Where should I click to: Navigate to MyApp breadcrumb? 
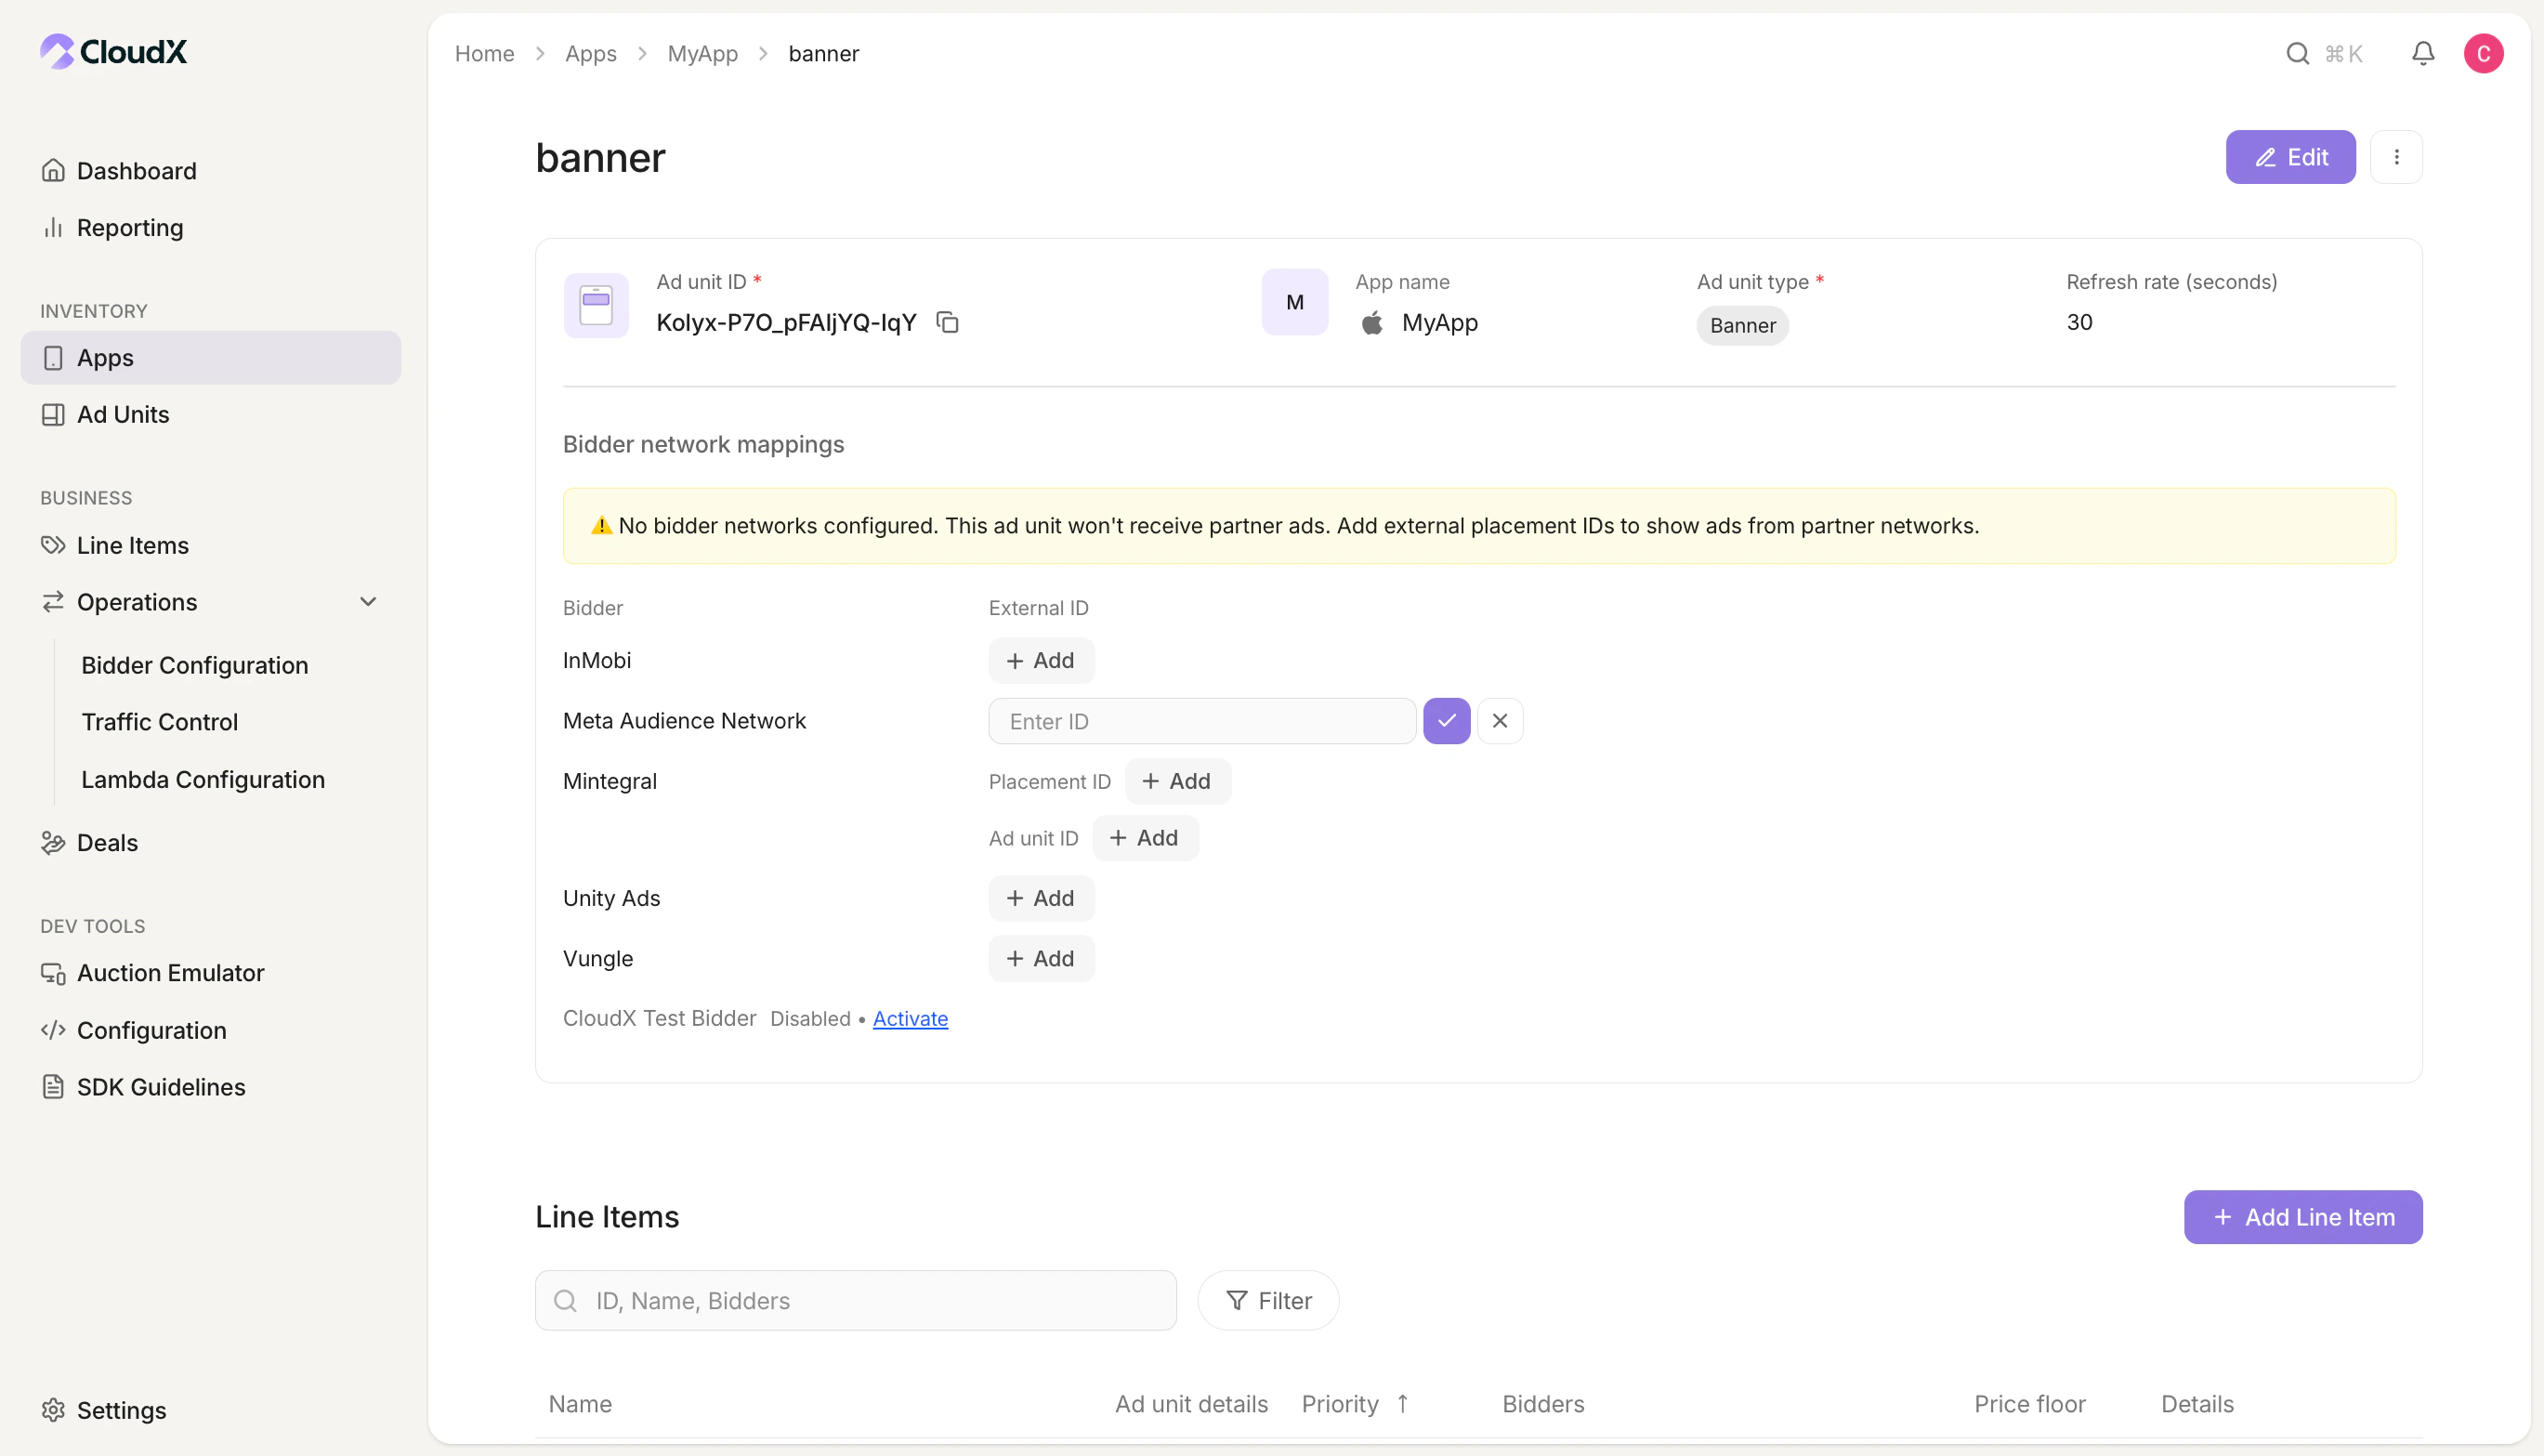(702, 53)
